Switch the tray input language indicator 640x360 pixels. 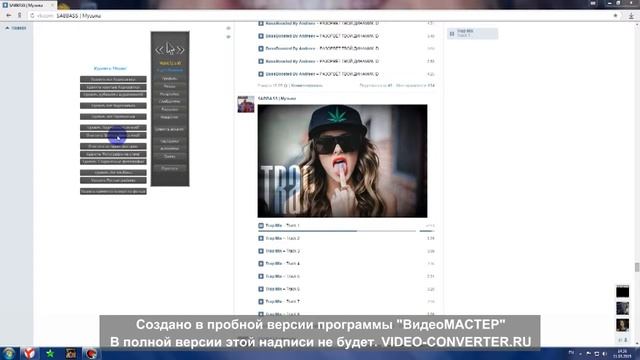pos(571,353)
